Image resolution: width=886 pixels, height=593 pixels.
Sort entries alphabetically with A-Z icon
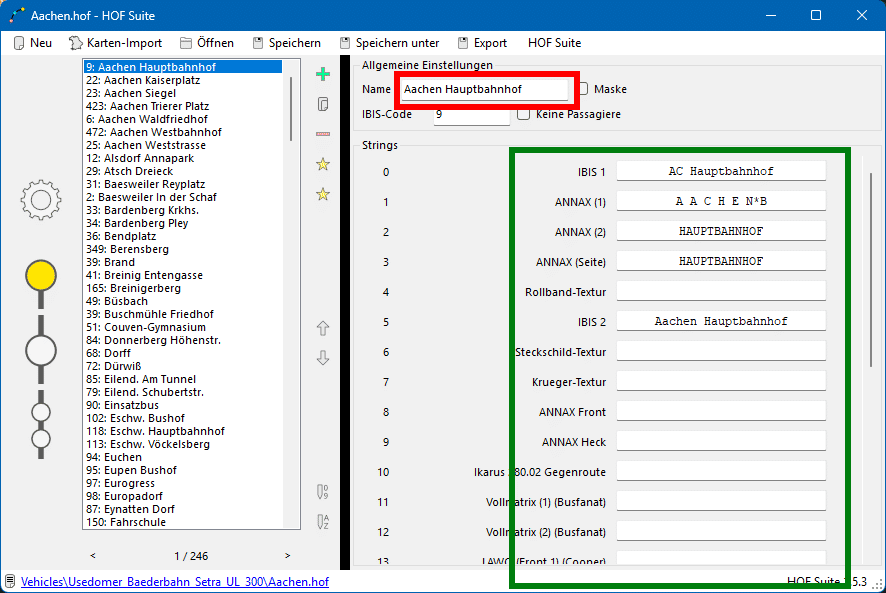click(322, 521)
